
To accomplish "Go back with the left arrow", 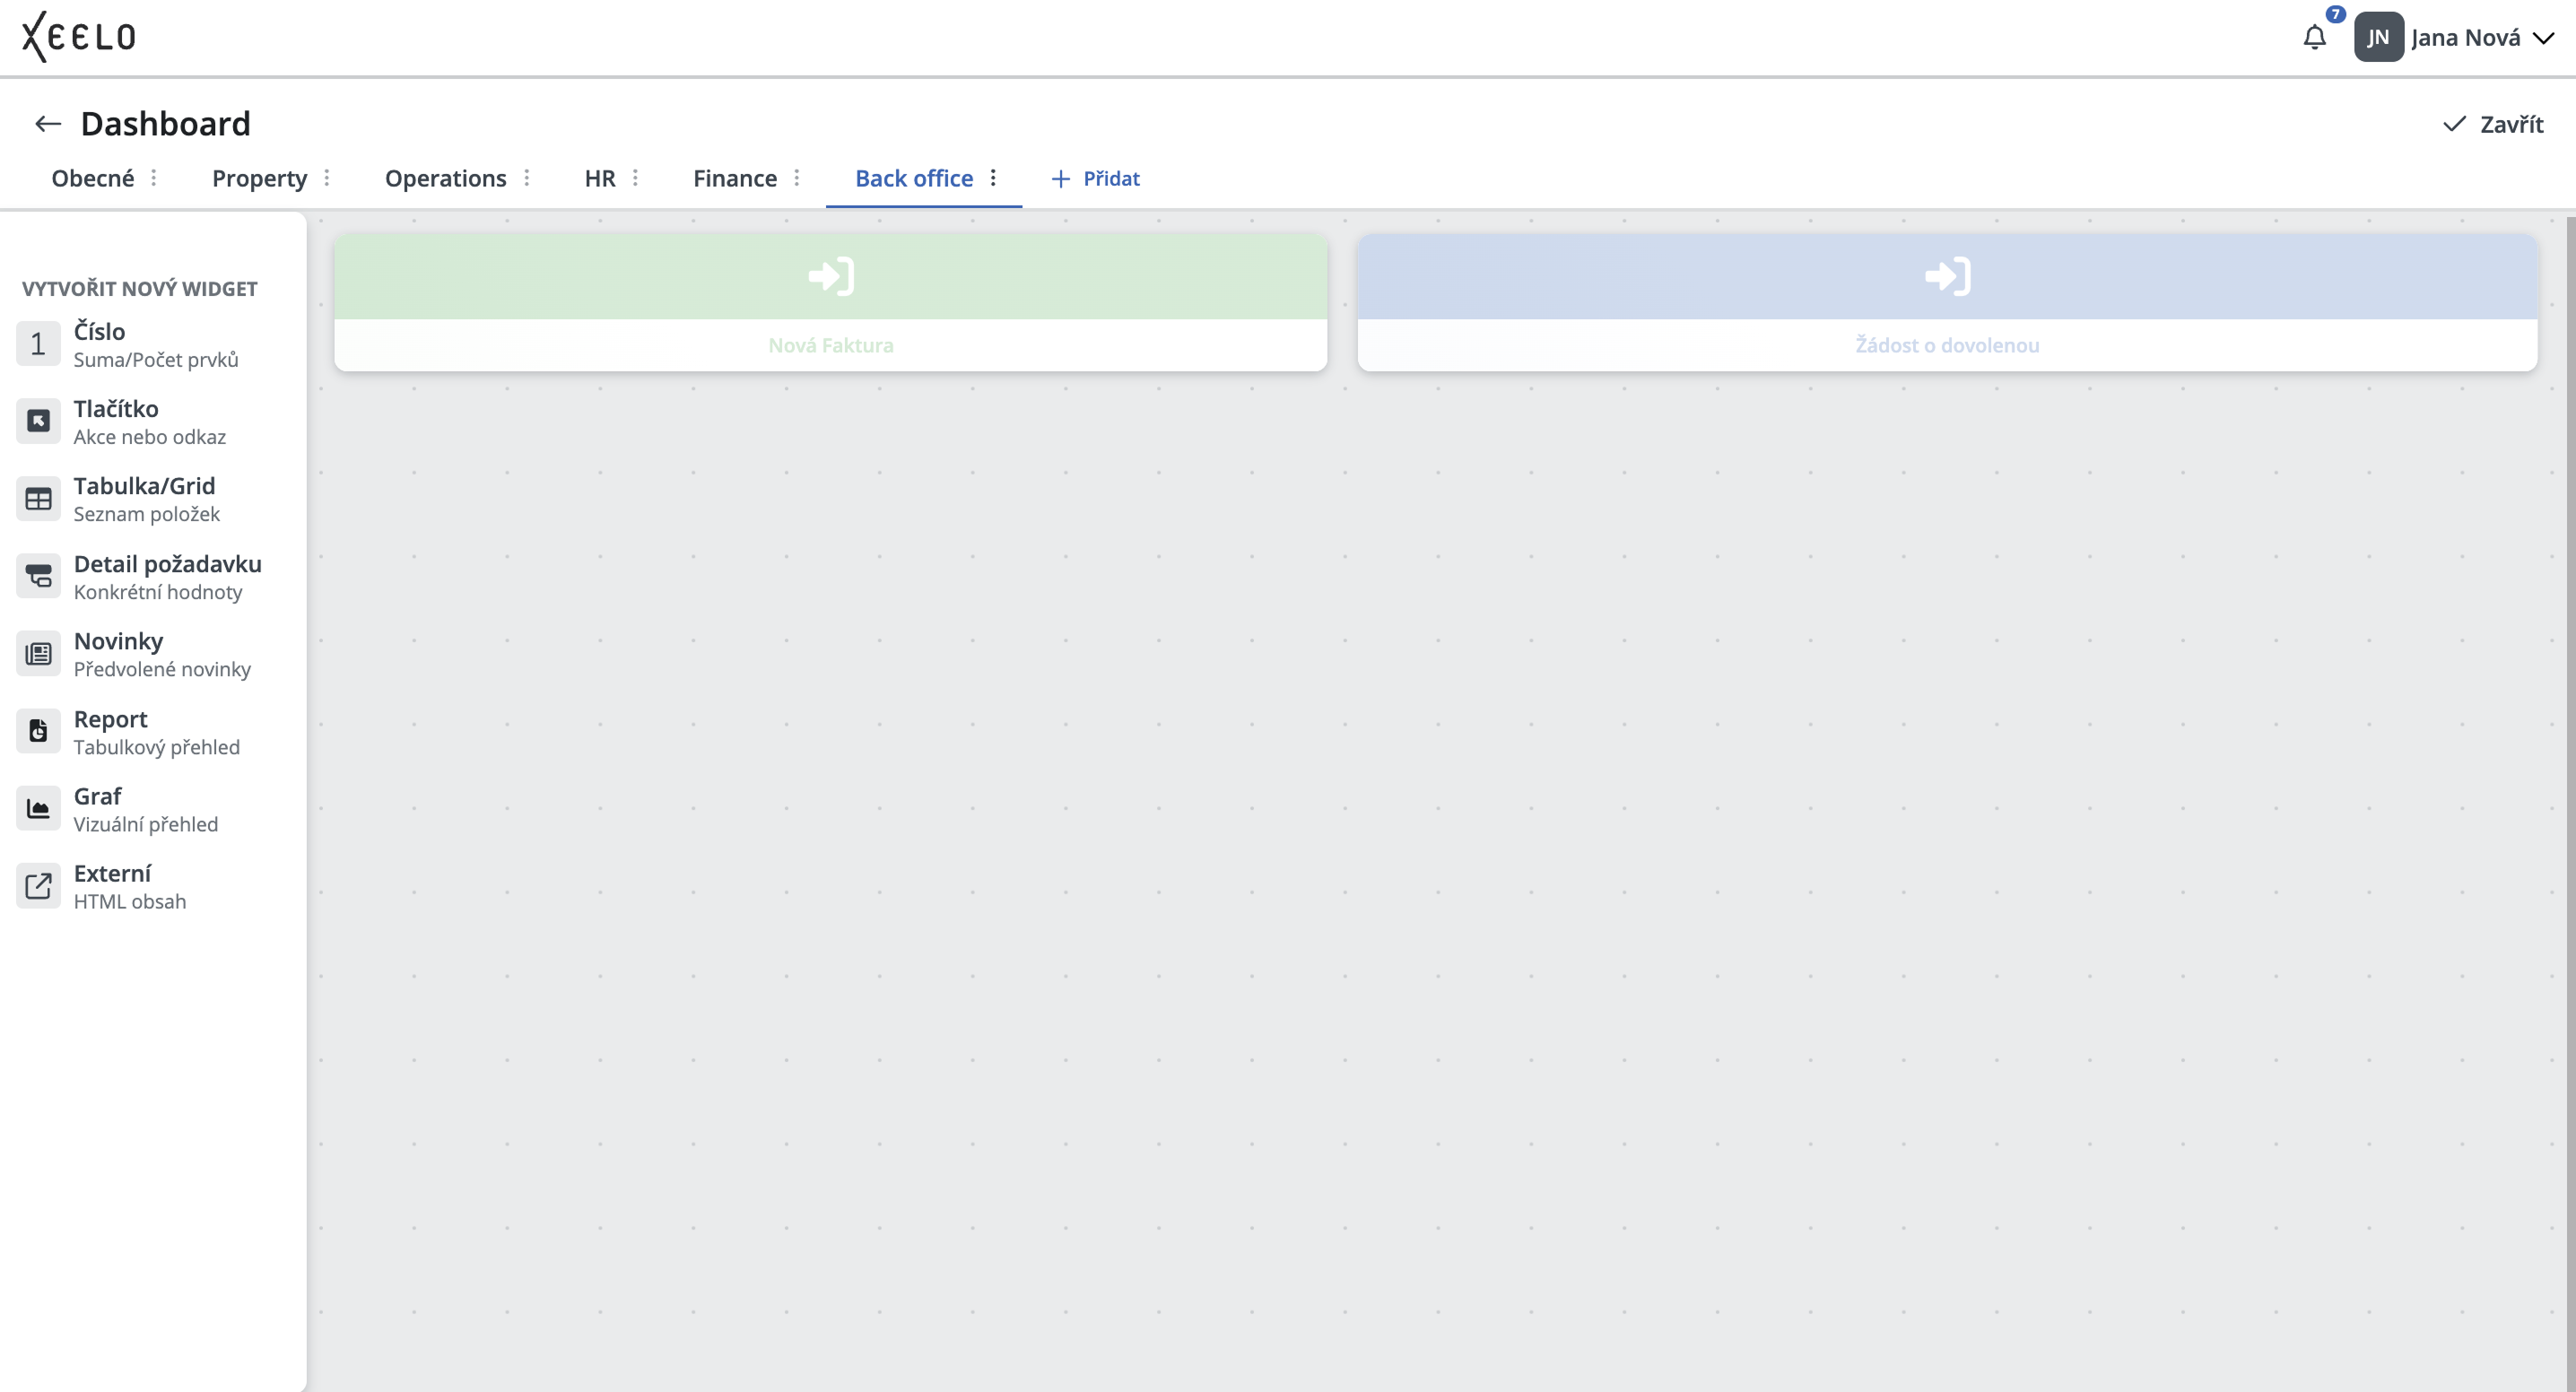I will tap(48, 124).
